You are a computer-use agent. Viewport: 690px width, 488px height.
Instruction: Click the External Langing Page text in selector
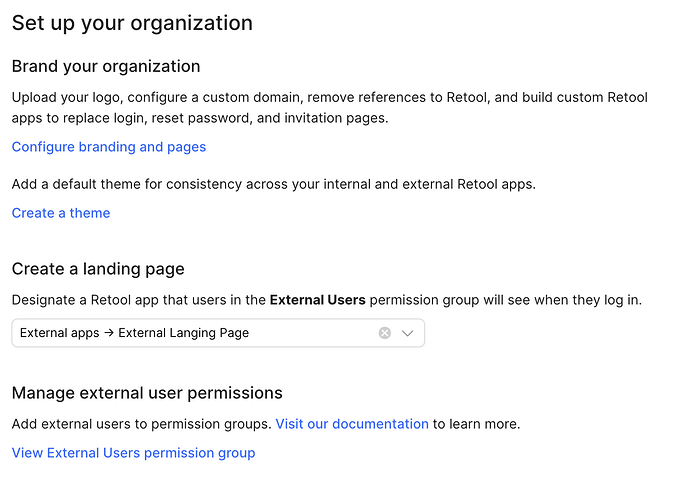pyautogui.click(x=183, y=333)
